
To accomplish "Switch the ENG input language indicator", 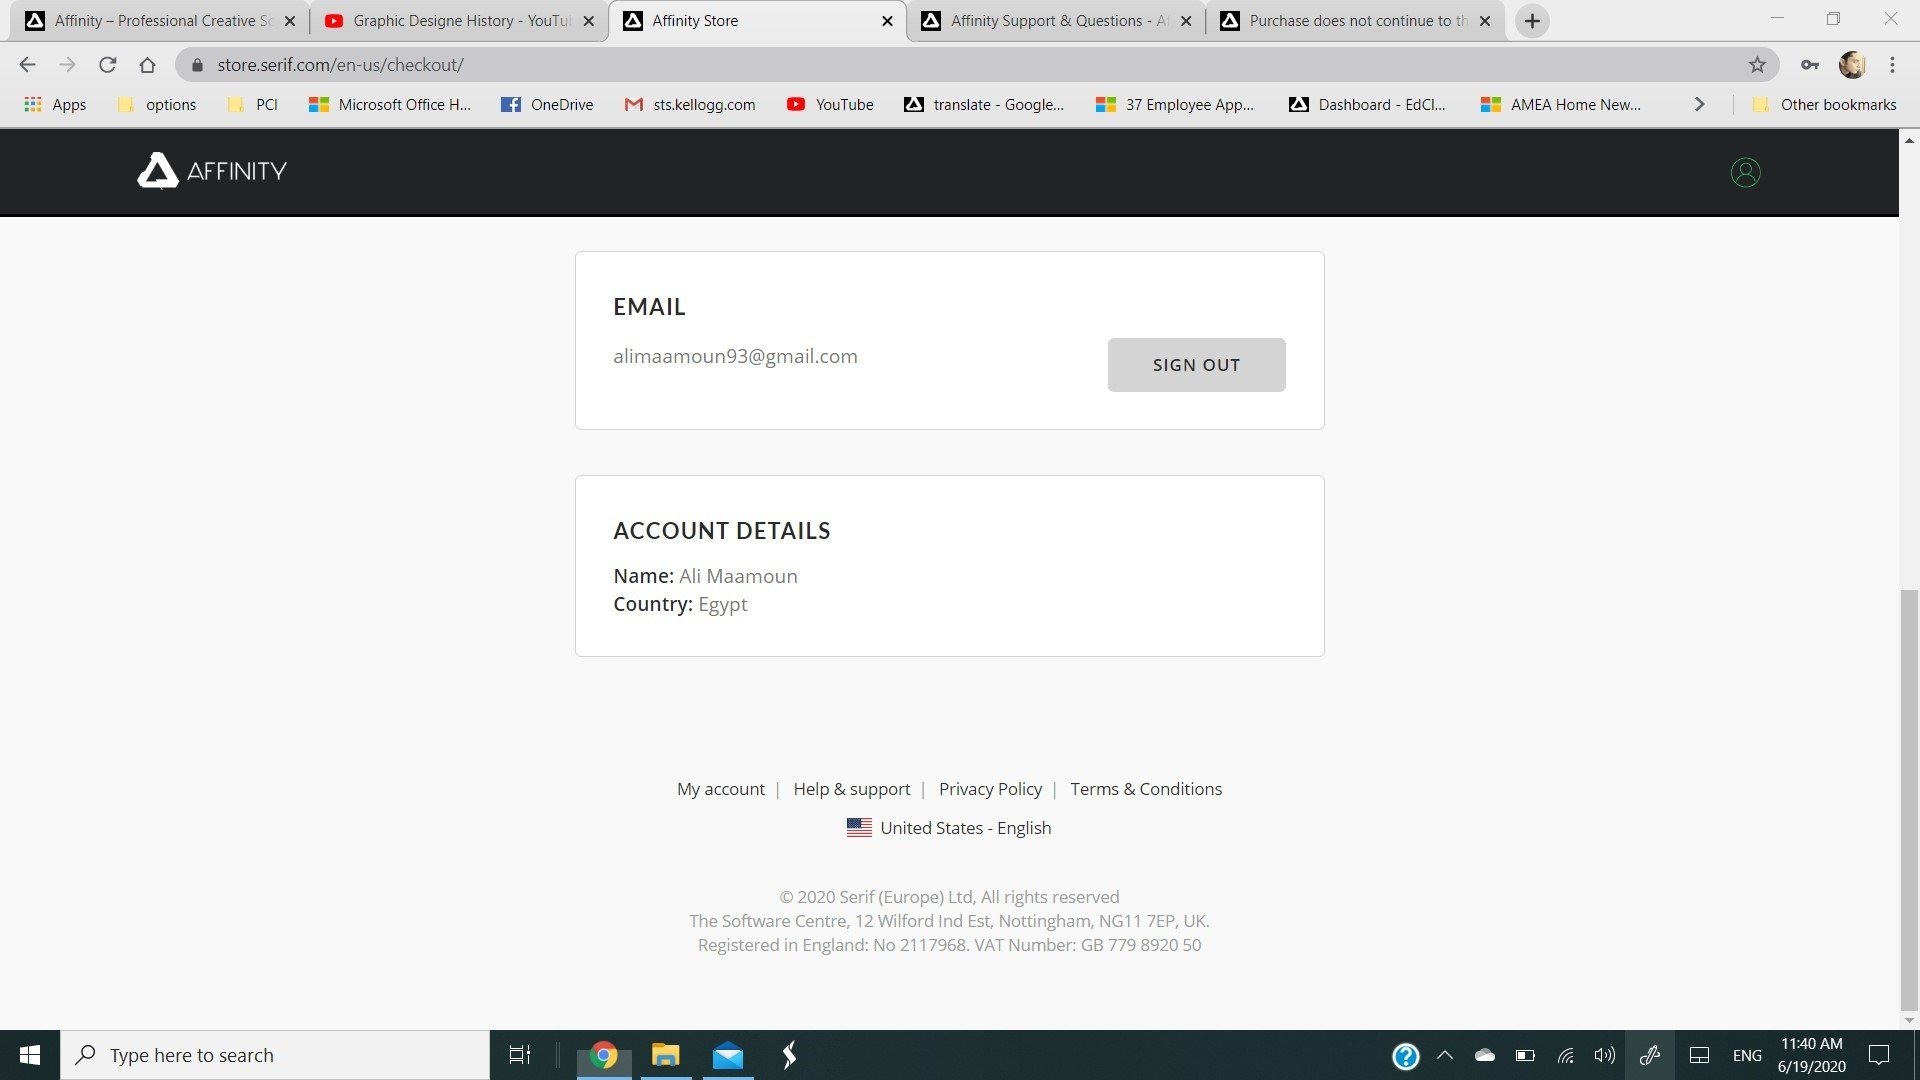I will tap(1747, 1055).
